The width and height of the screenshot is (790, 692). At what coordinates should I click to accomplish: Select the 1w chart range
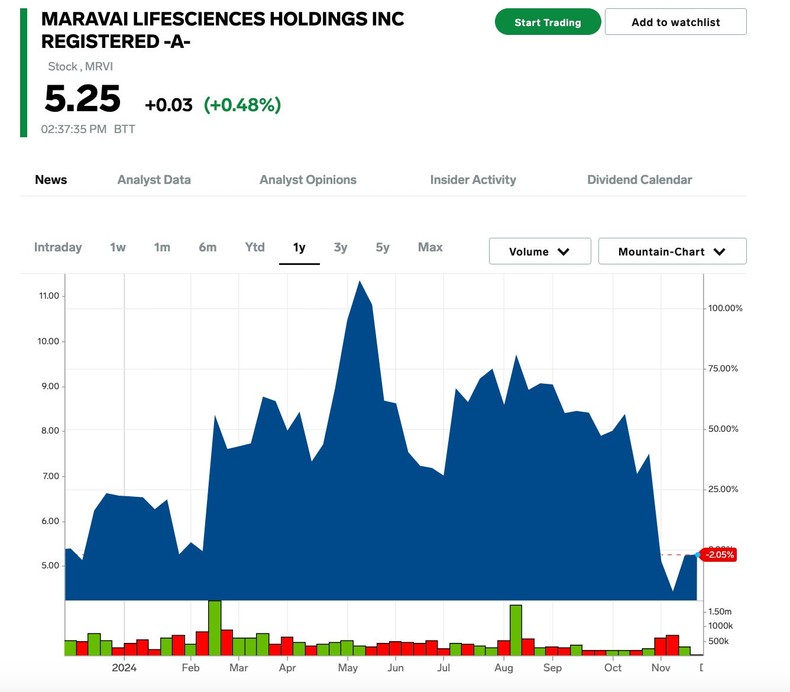pyautogui.click(x=118, y=247)
